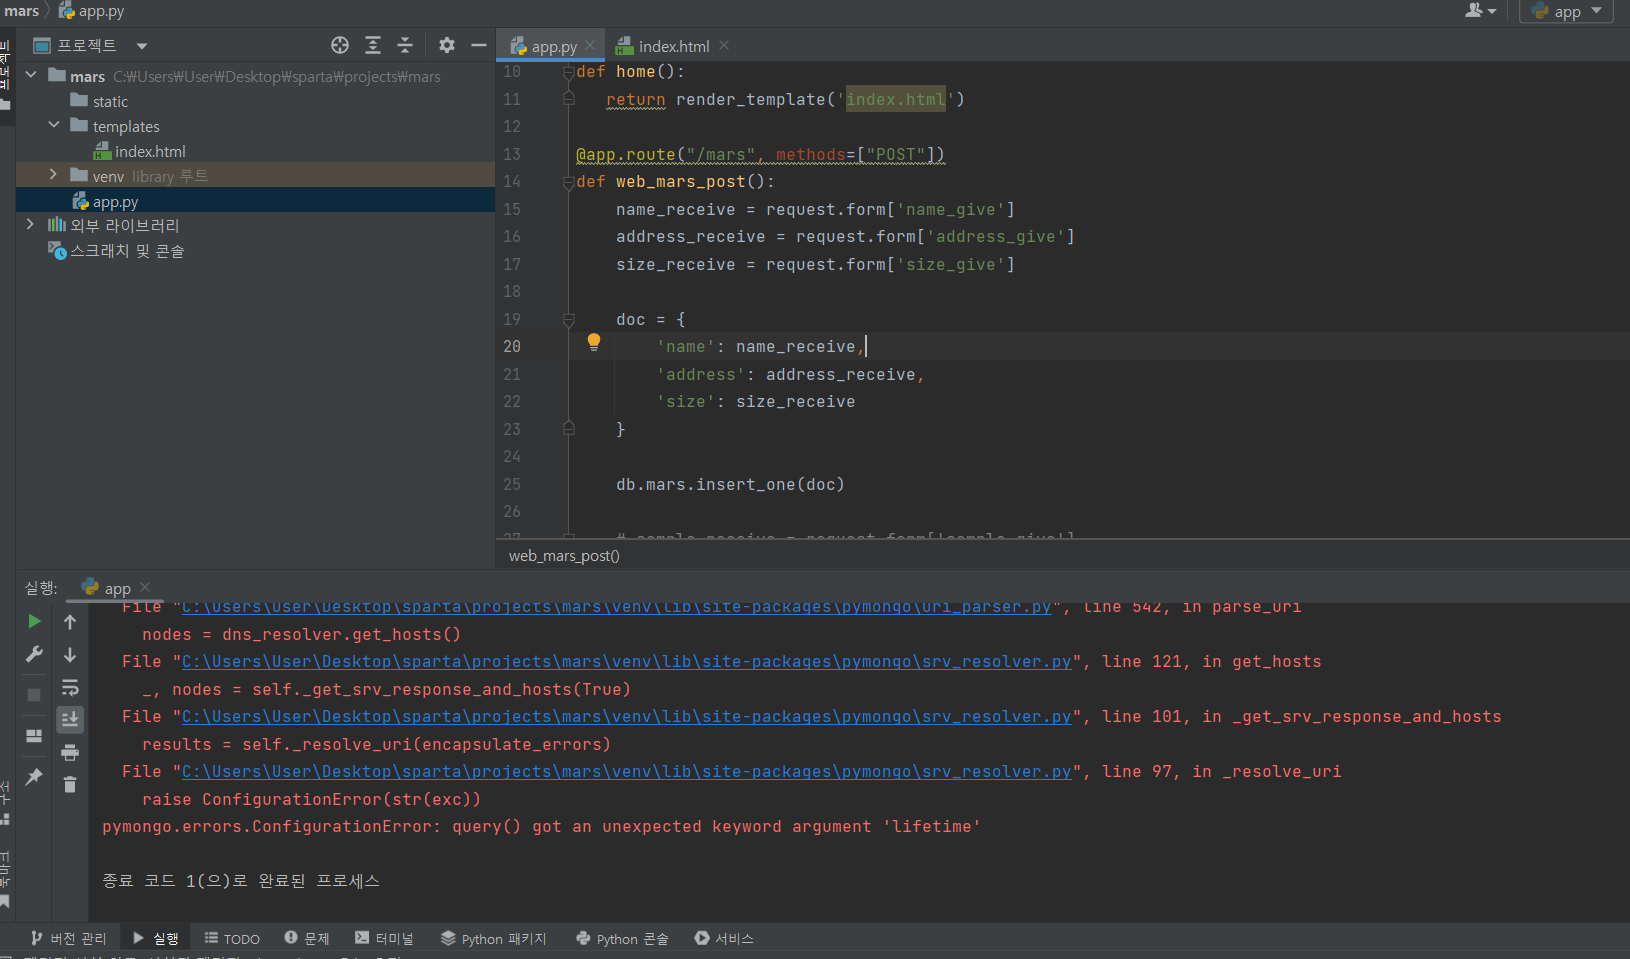Open srv_resolver.py link at line 97
This screenshot has height=959, width=1630.
tap(626, 771)
